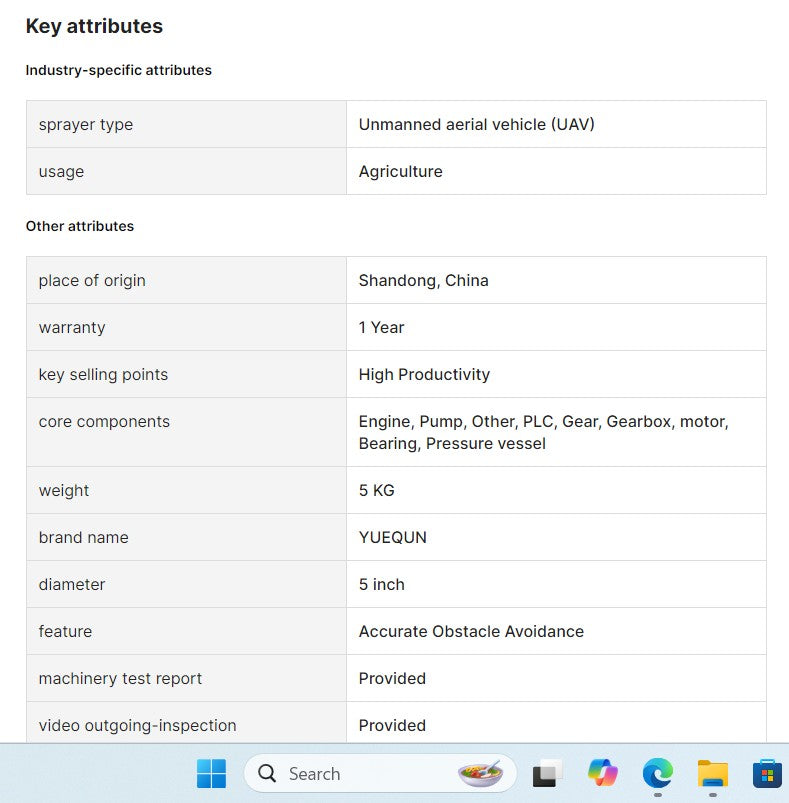Viewport: 789px width, 803px height.
Task: Click the "Accurate Obstacle Avoidance" feature value
Action: coord(471,631)
